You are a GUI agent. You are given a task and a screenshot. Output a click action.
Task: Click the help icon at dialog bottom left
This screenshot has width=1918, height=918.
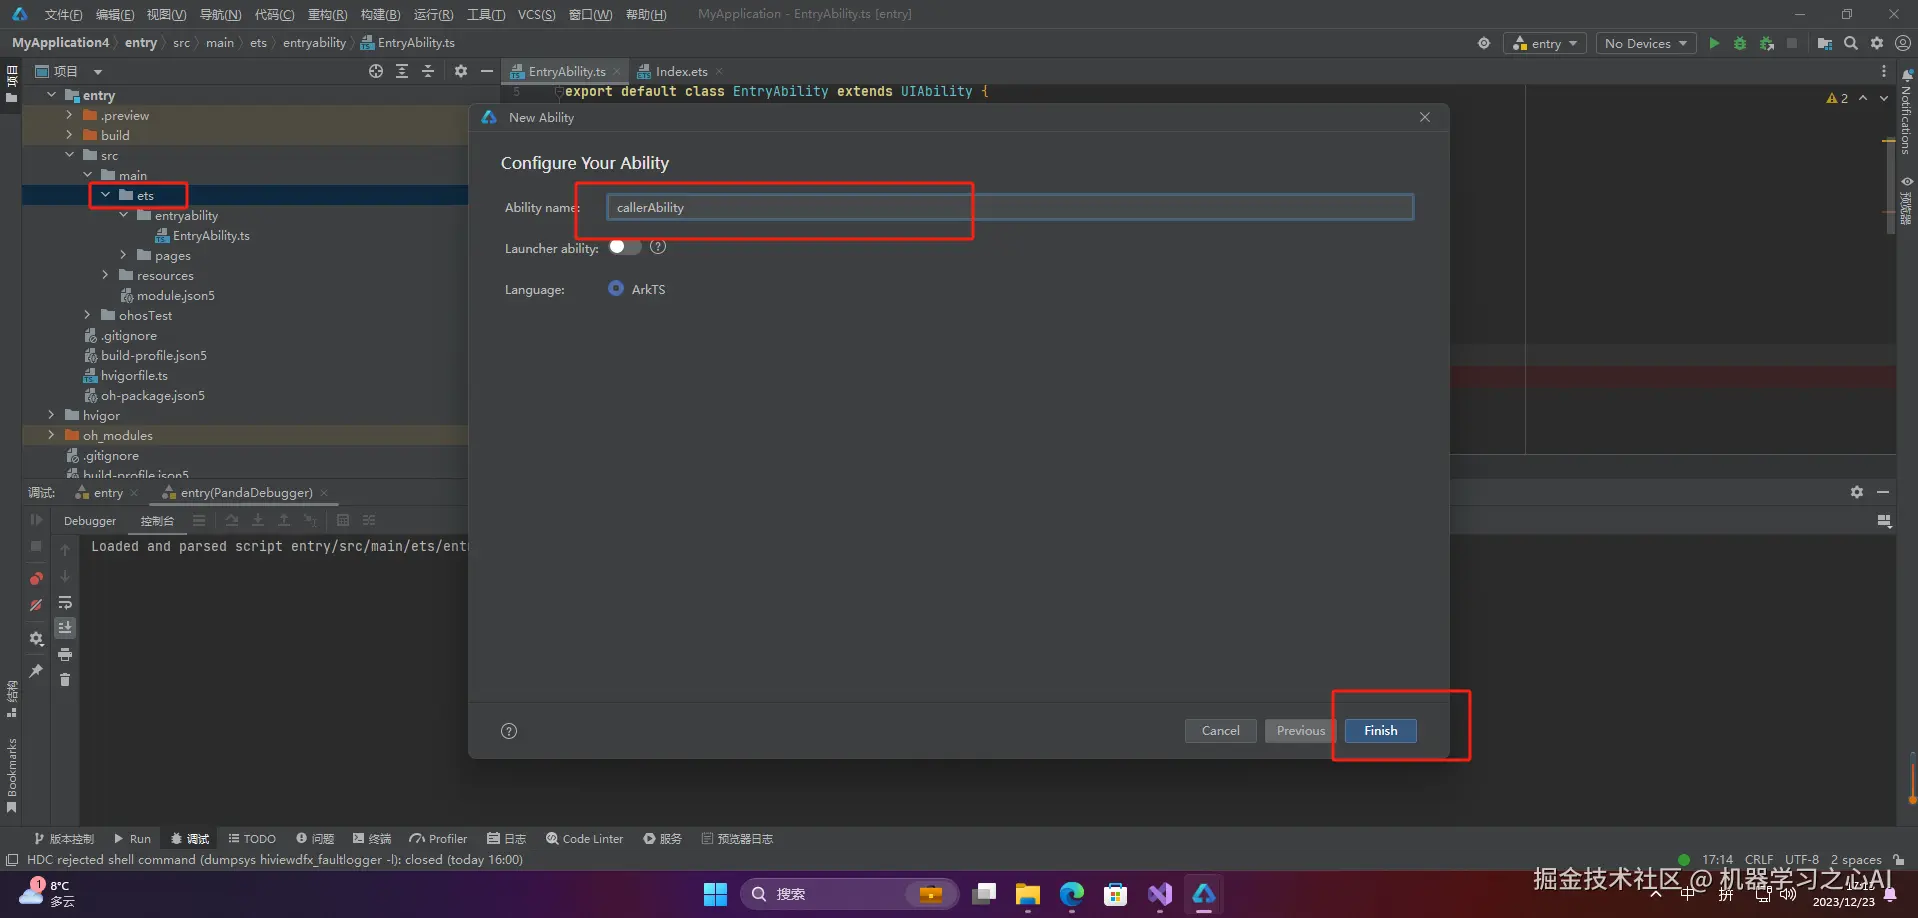click(509, 731)
